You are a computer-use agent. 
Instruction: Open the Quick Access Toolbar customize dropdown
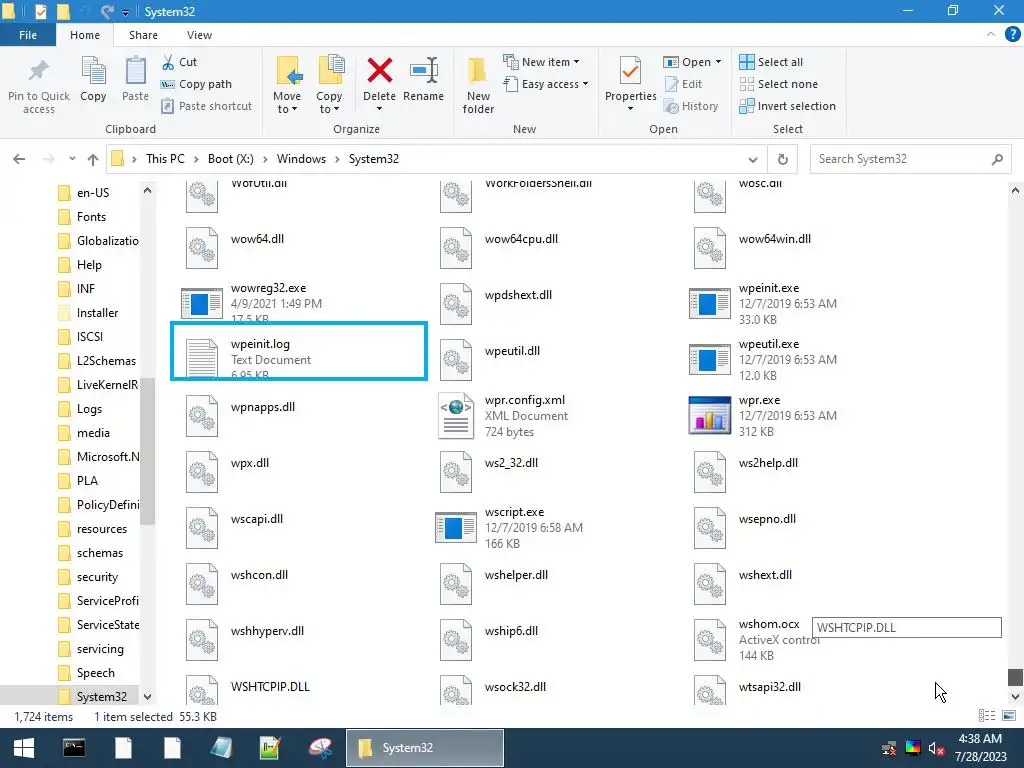125,12
